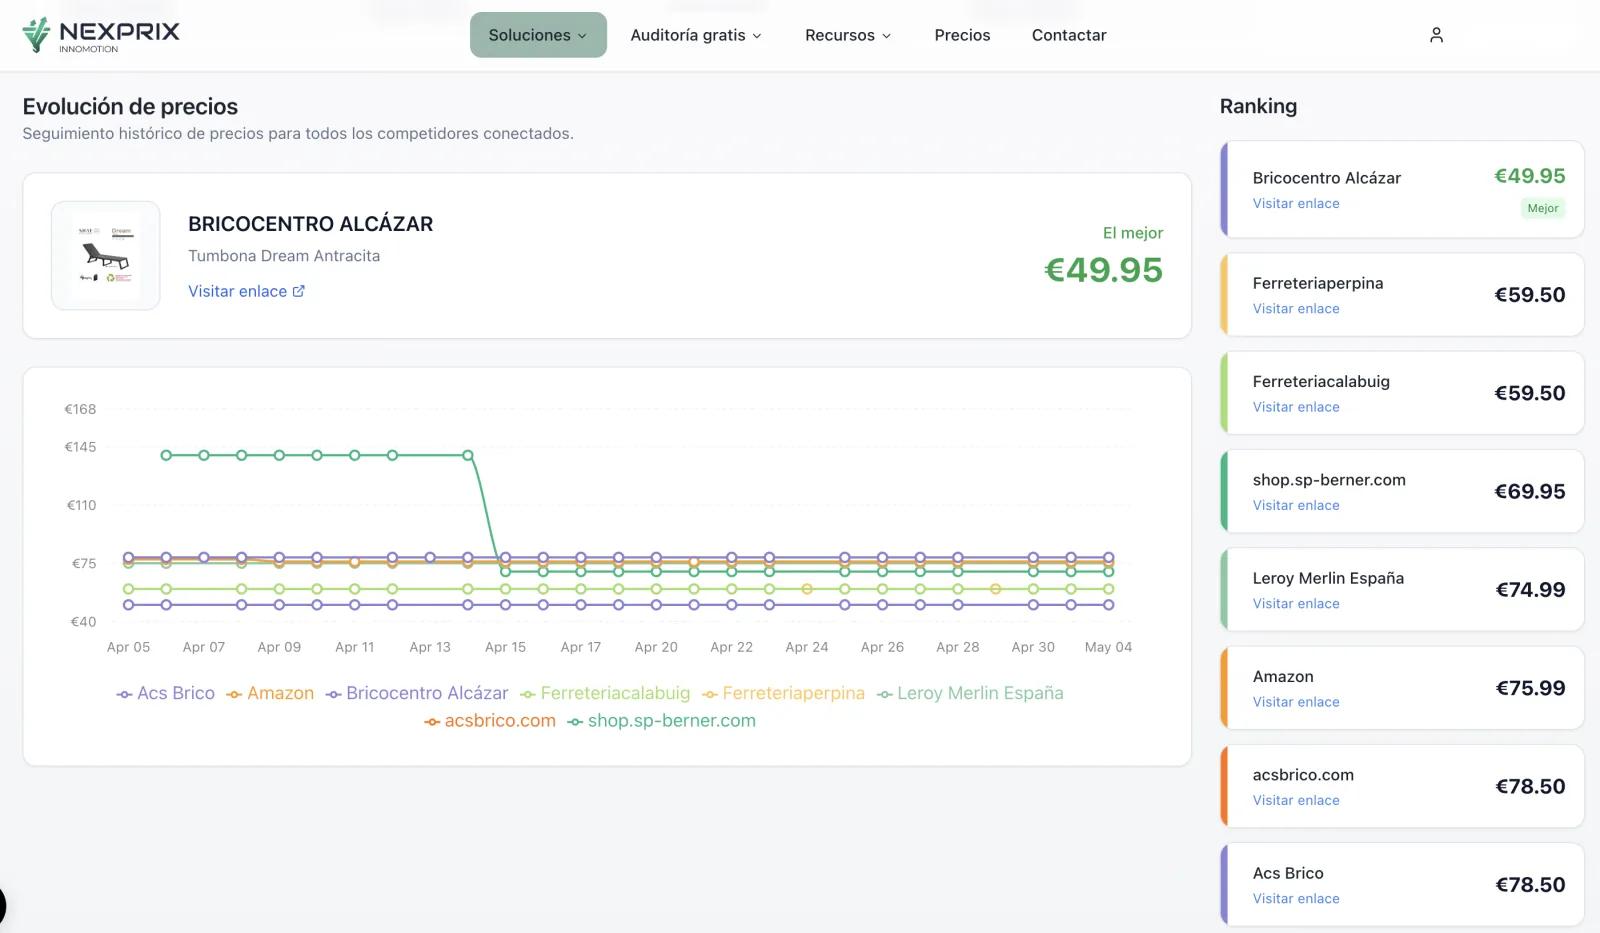Open the Tumbona Dream Antracita product thumbnail
Image resolution: width=1600 pixels, height=933 pixels.
coord(106,255)
